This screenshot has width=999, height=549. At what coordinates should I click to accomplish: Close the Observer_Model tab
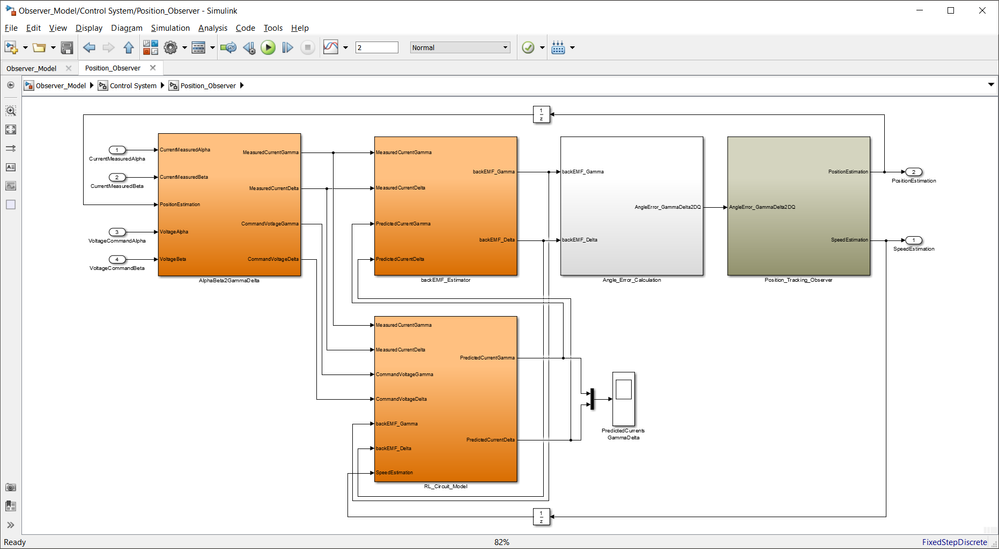coord(69,68)
